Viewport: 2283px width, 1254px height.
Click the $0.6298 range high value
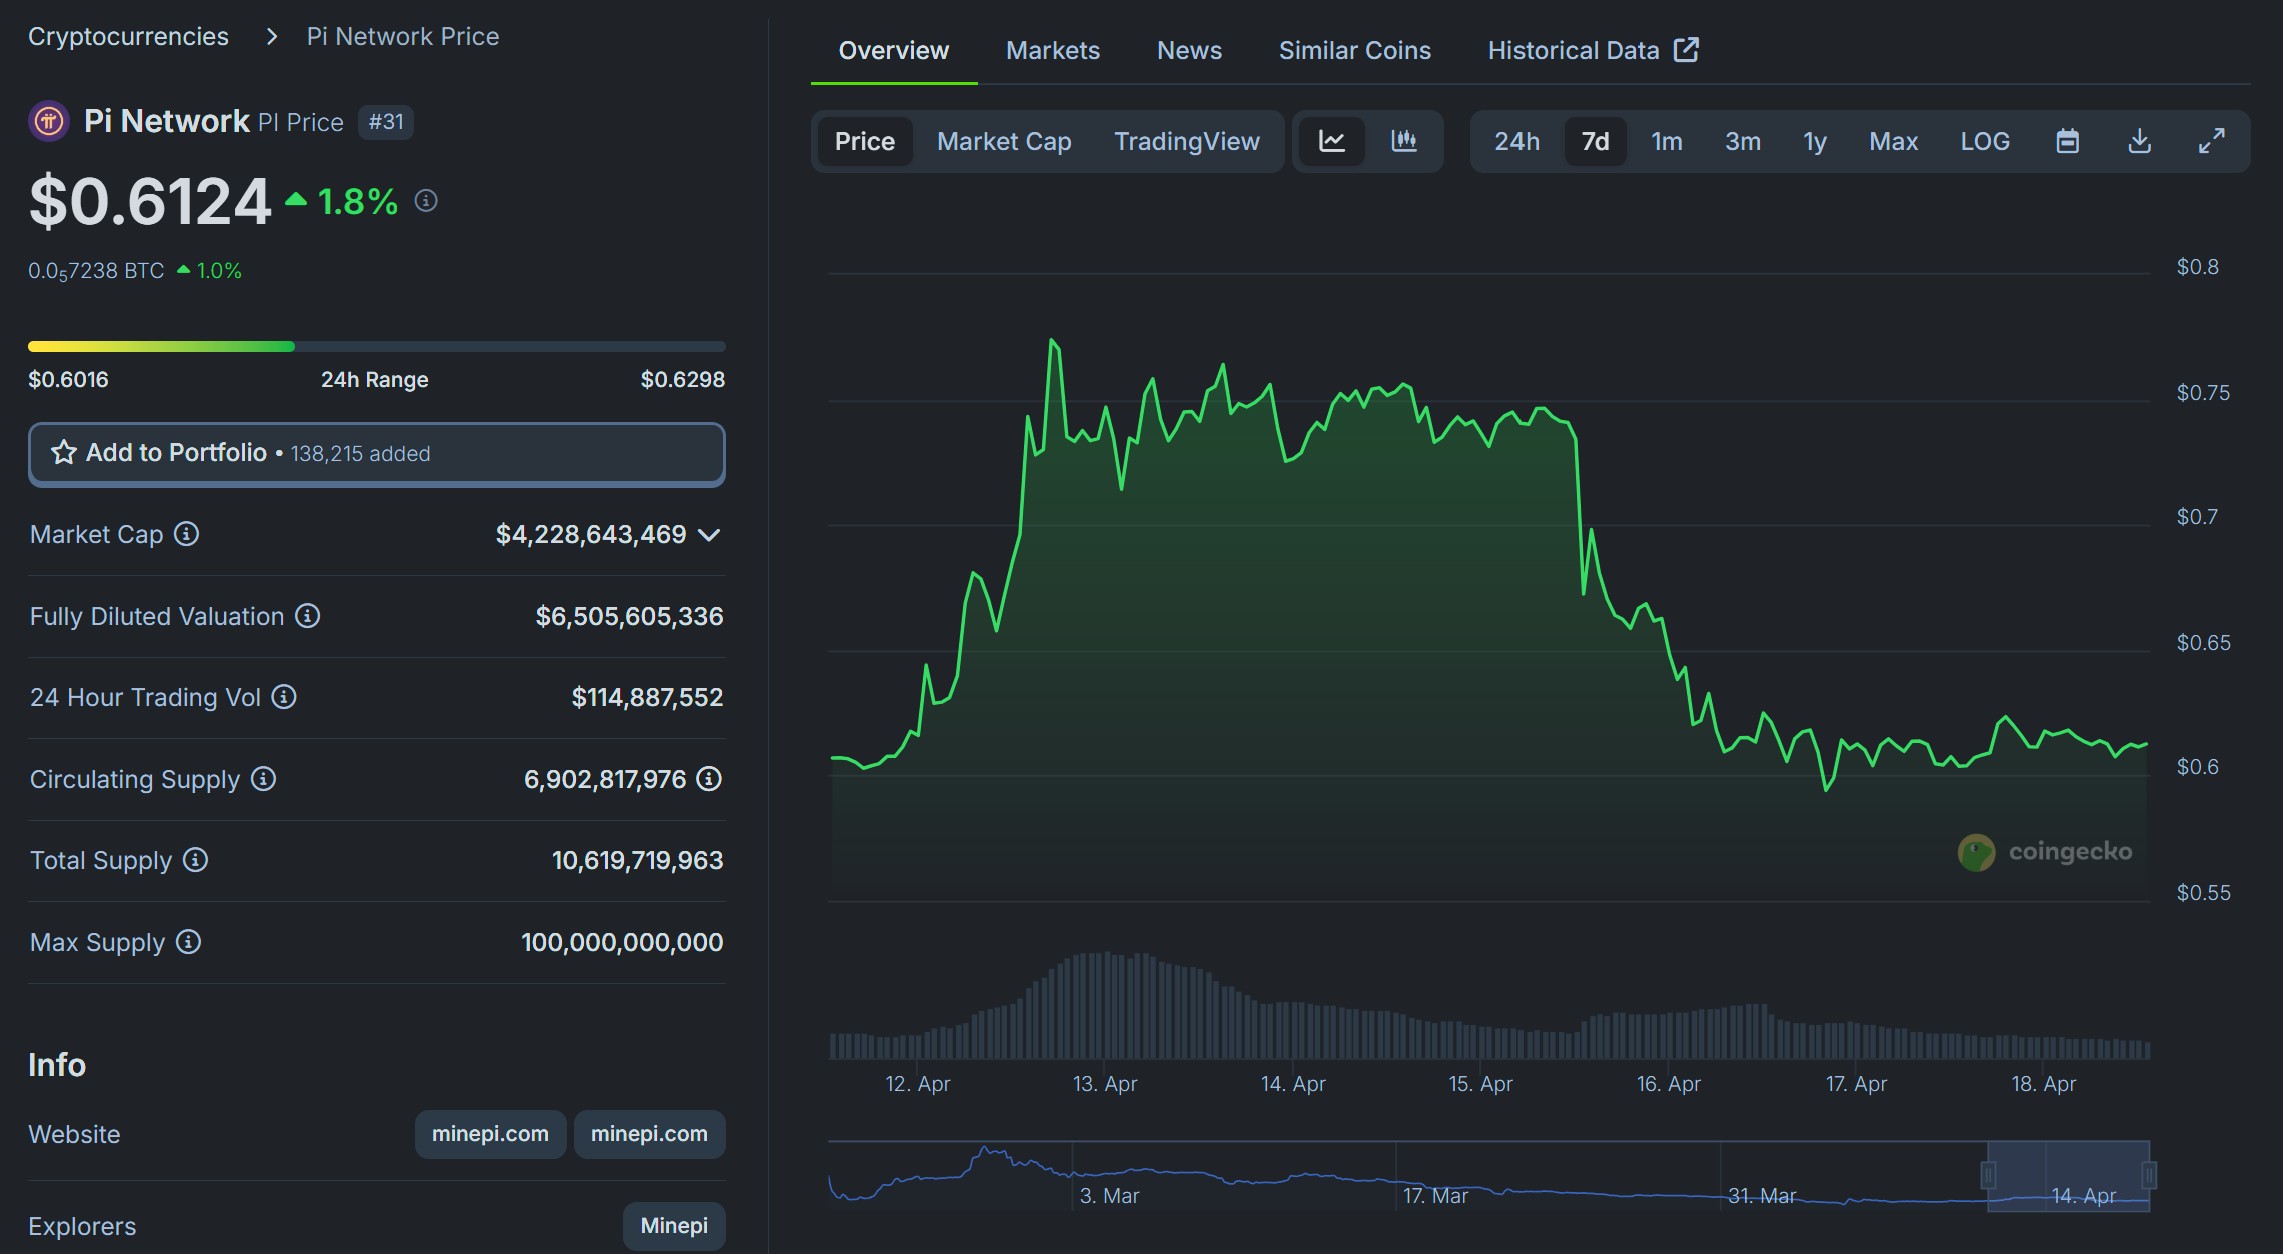click(683, 380)
